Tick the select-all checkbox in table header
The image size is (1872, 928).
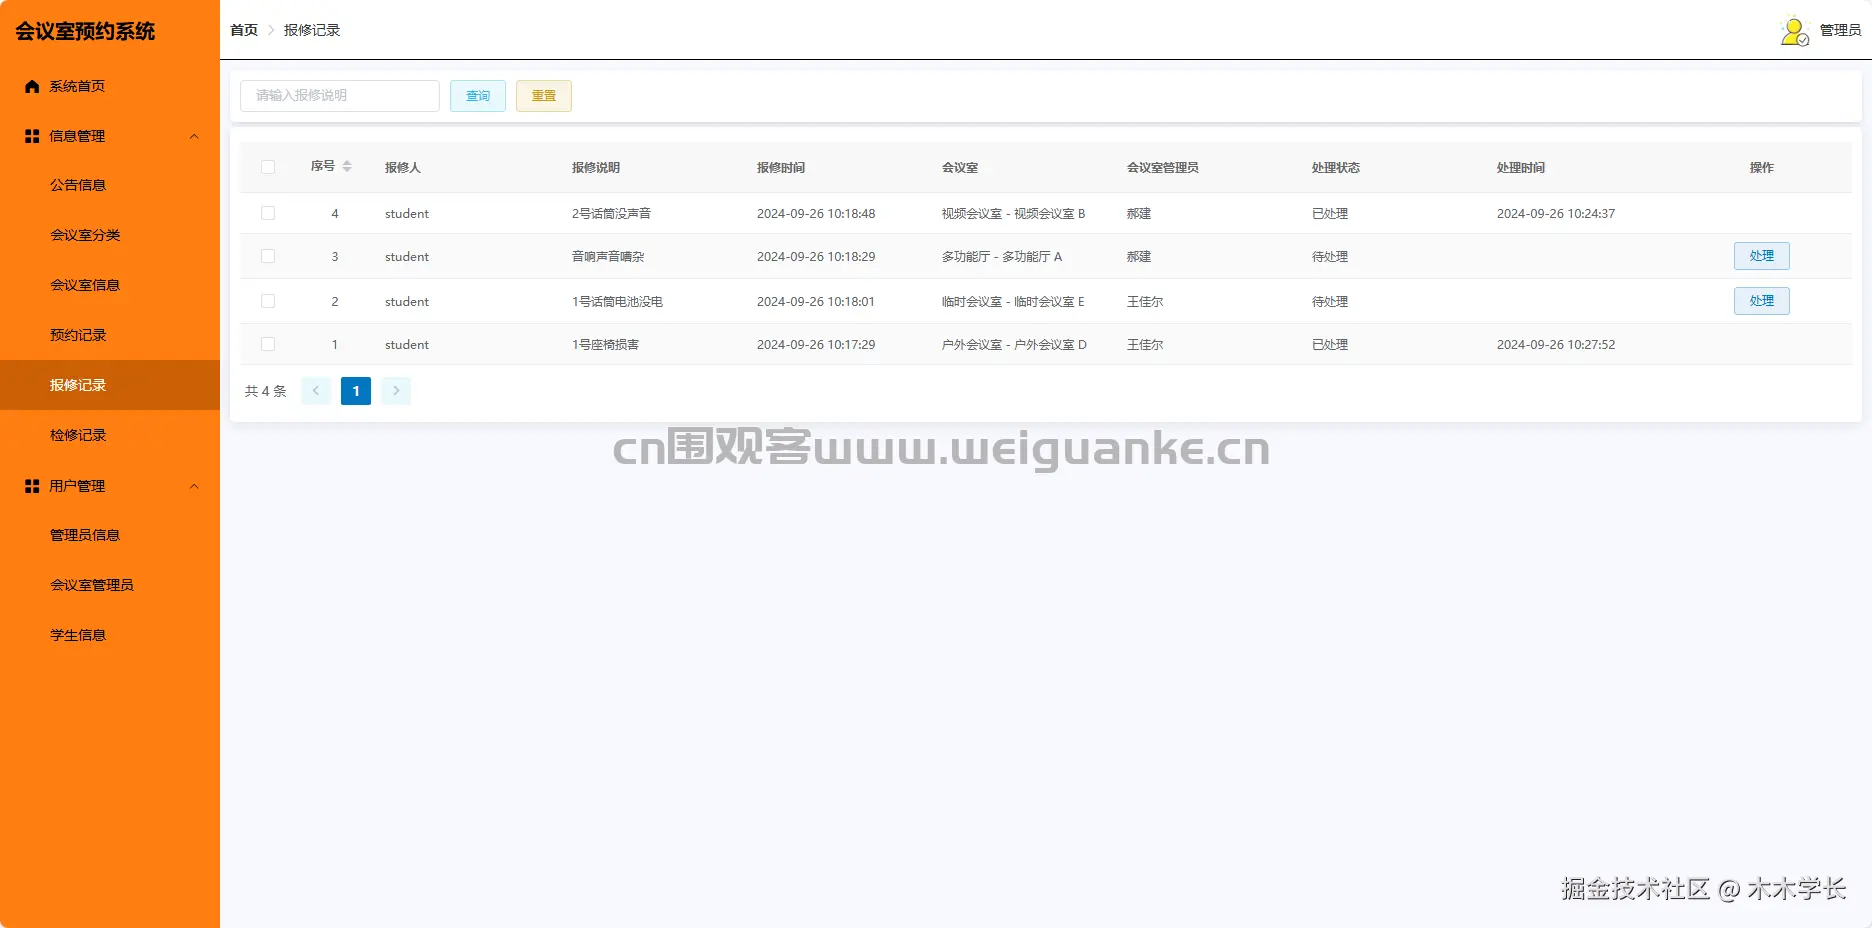(268, 167)
